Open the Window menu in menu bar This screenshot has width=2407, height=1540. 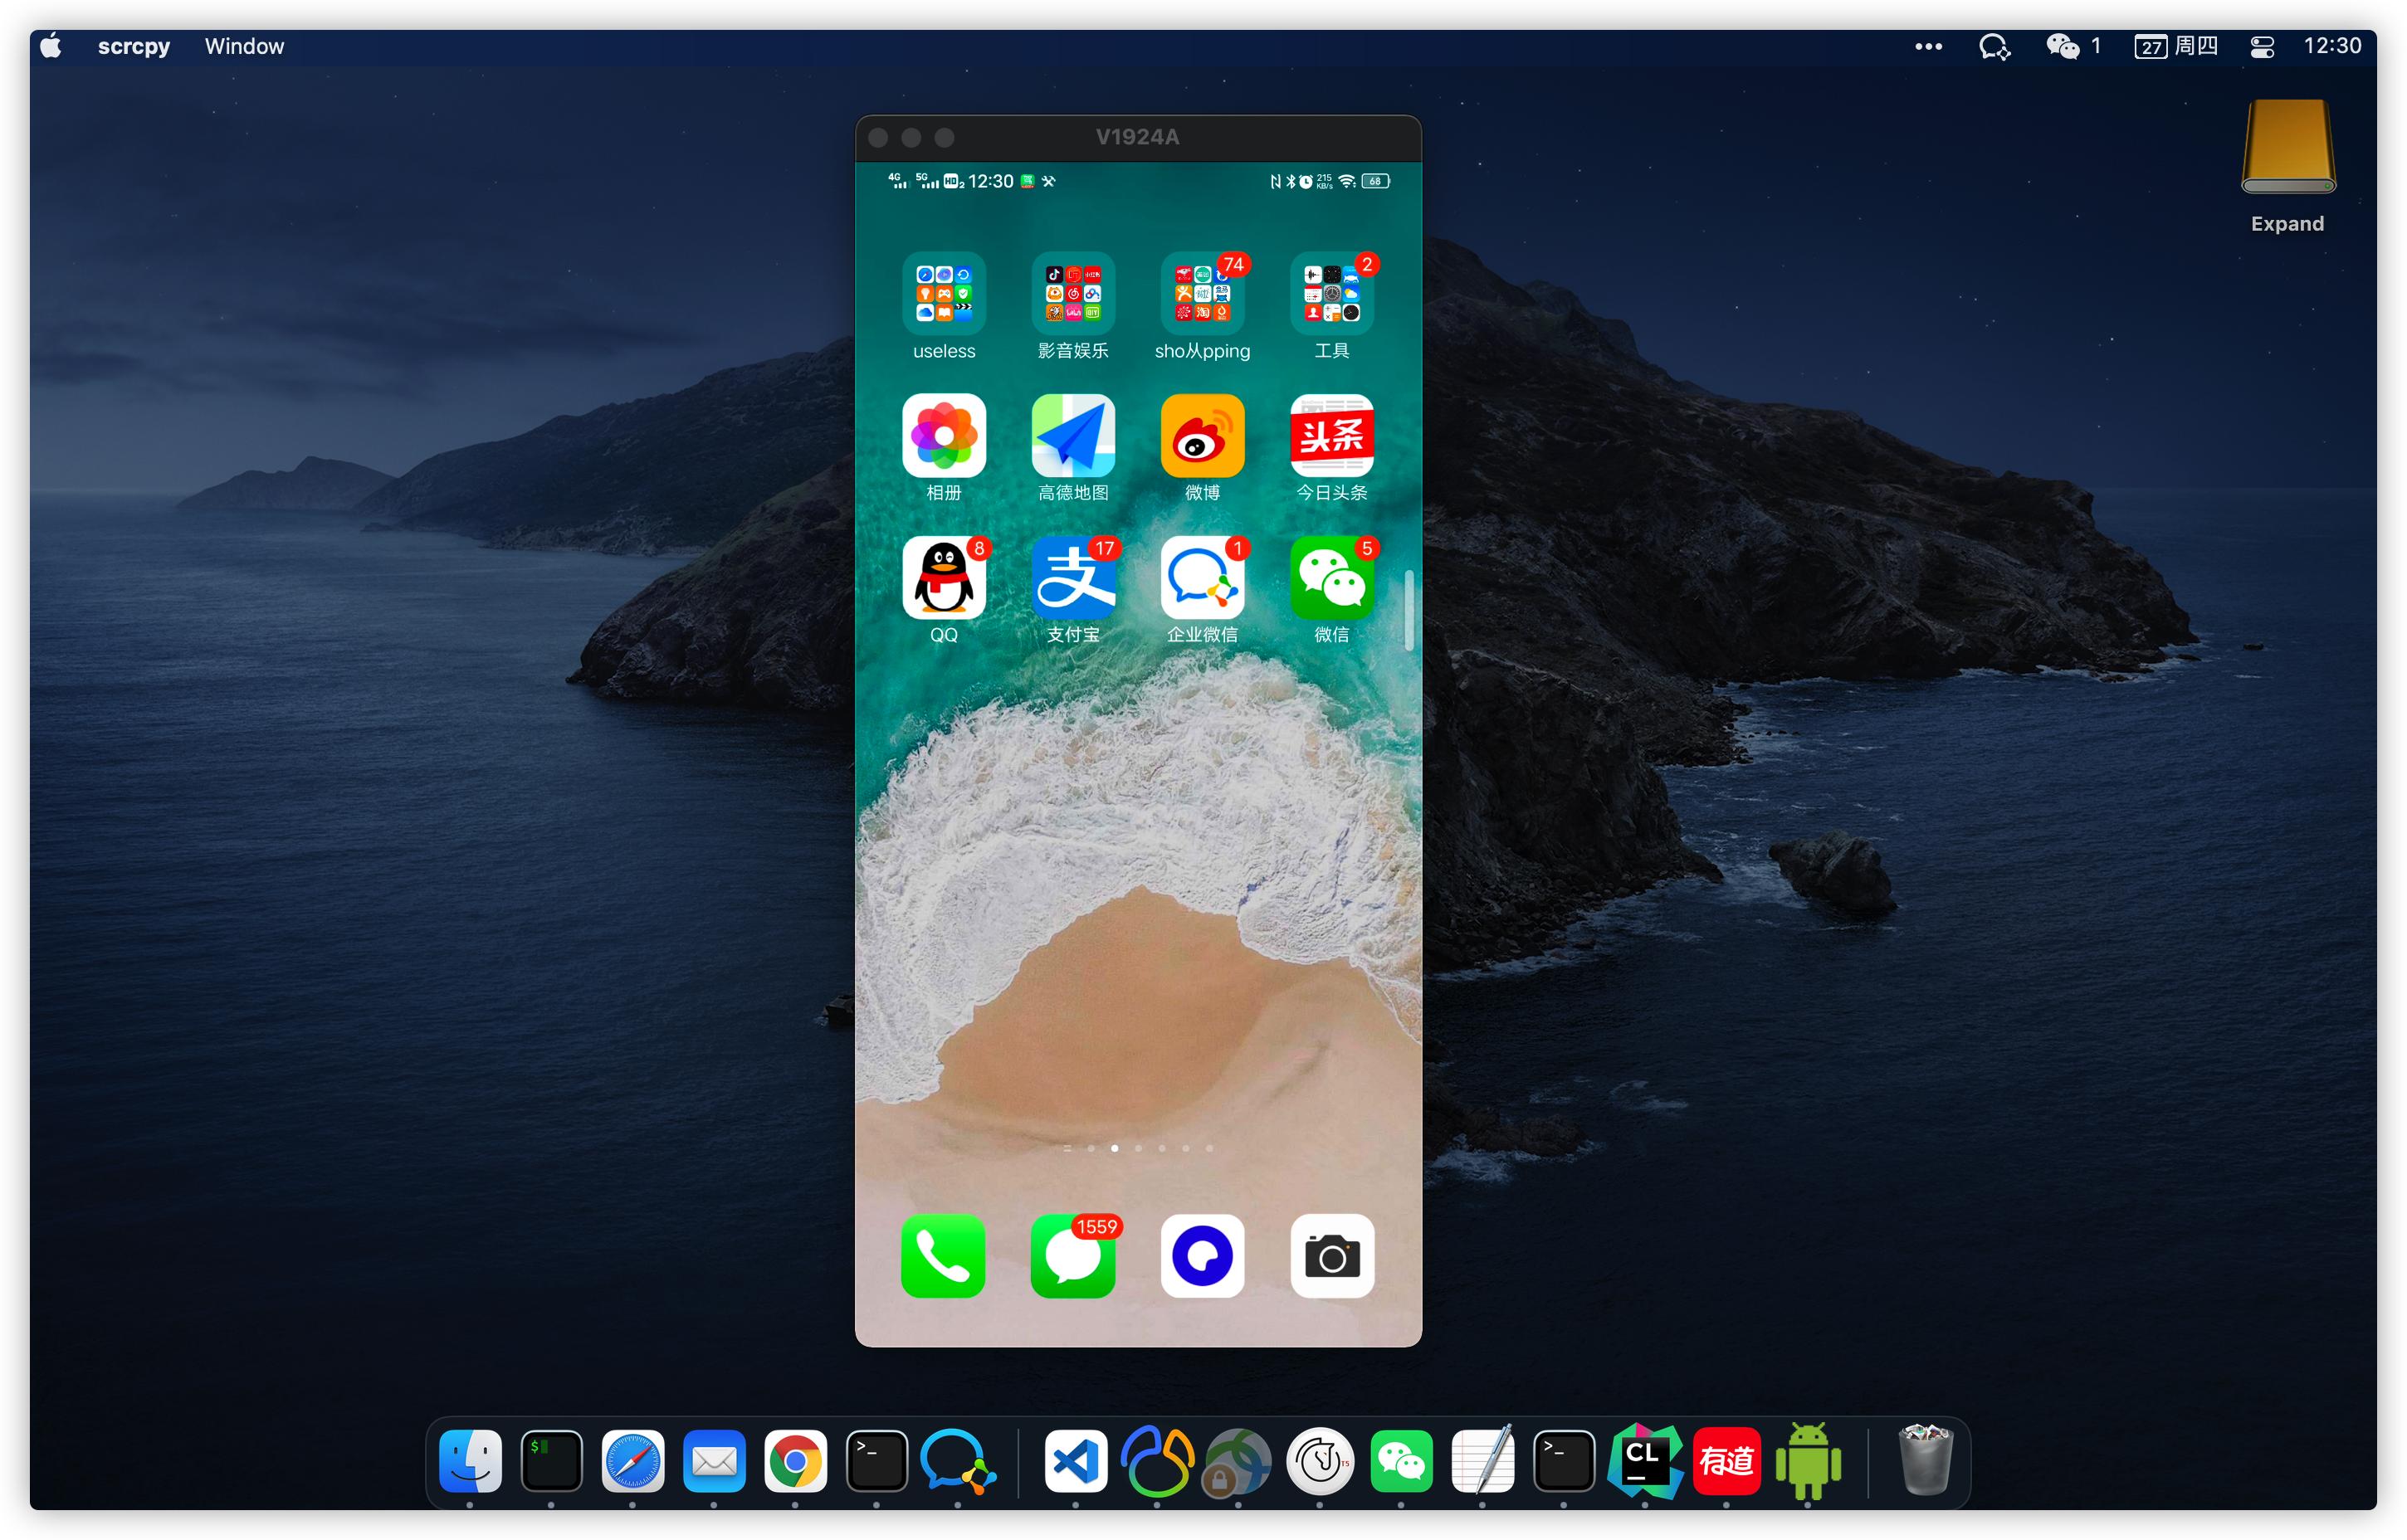click(244, 46)
